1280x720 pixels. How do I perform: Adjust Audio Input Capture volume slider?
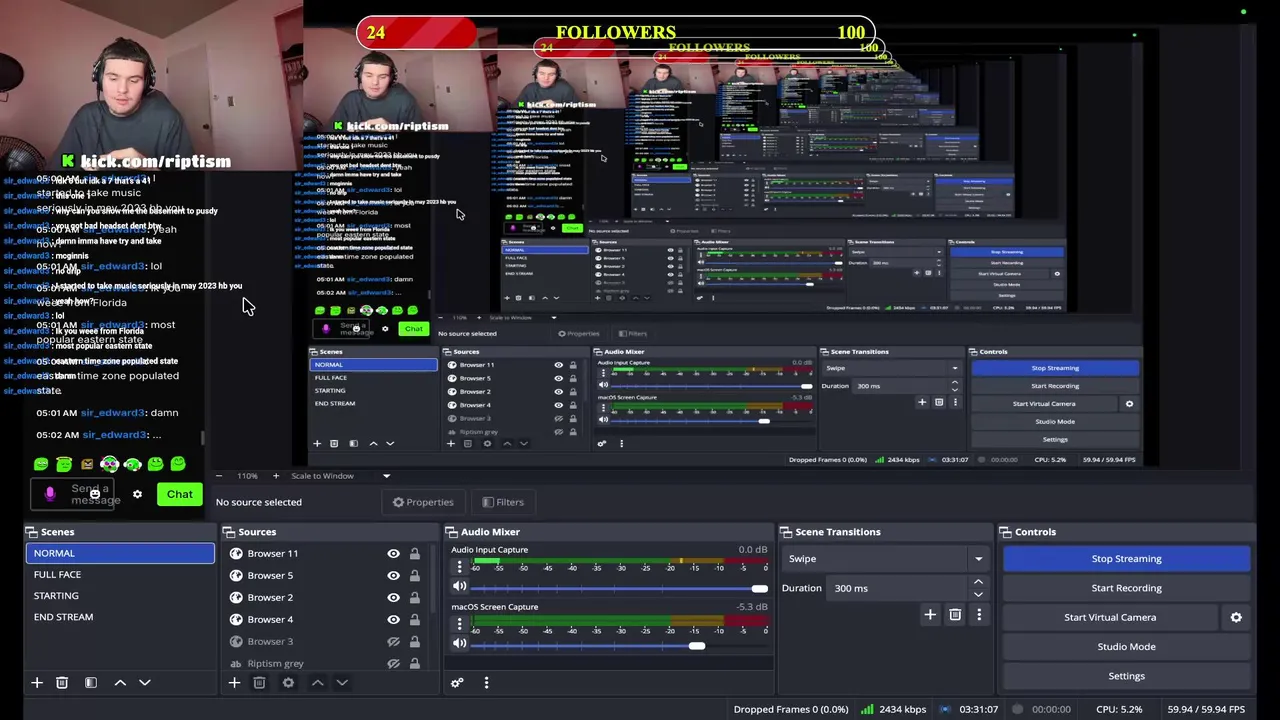click(x=760, y=588)
